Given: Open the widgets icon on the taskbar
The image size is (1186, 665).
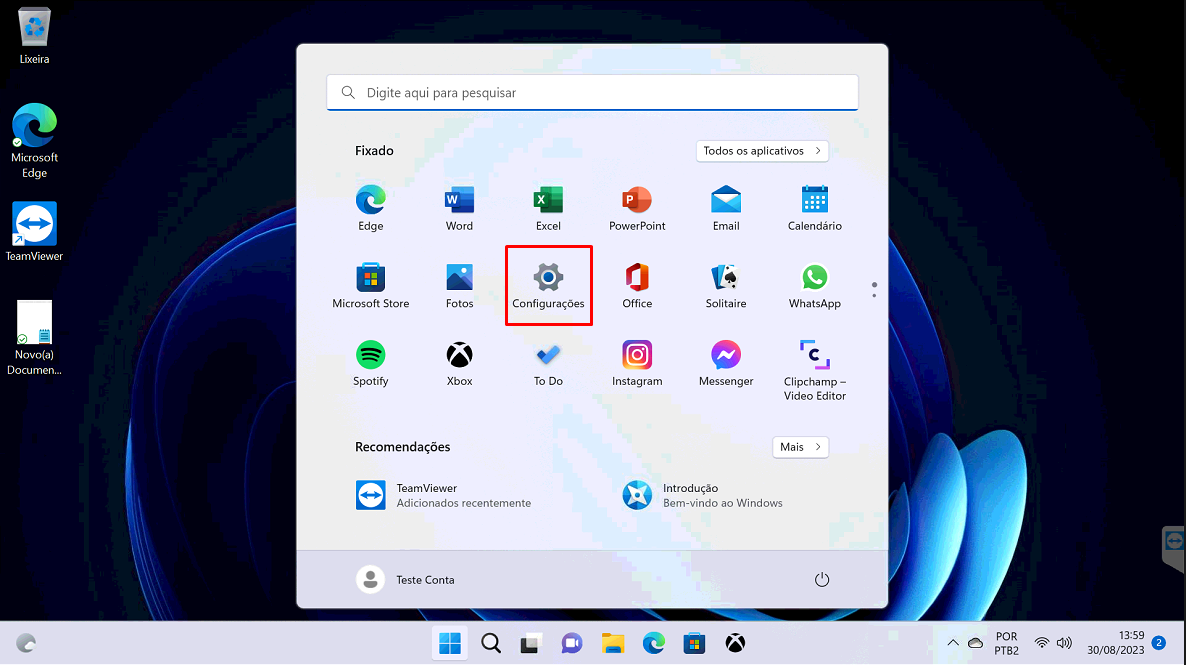Looking at the screenshot, I should (26, 643).
